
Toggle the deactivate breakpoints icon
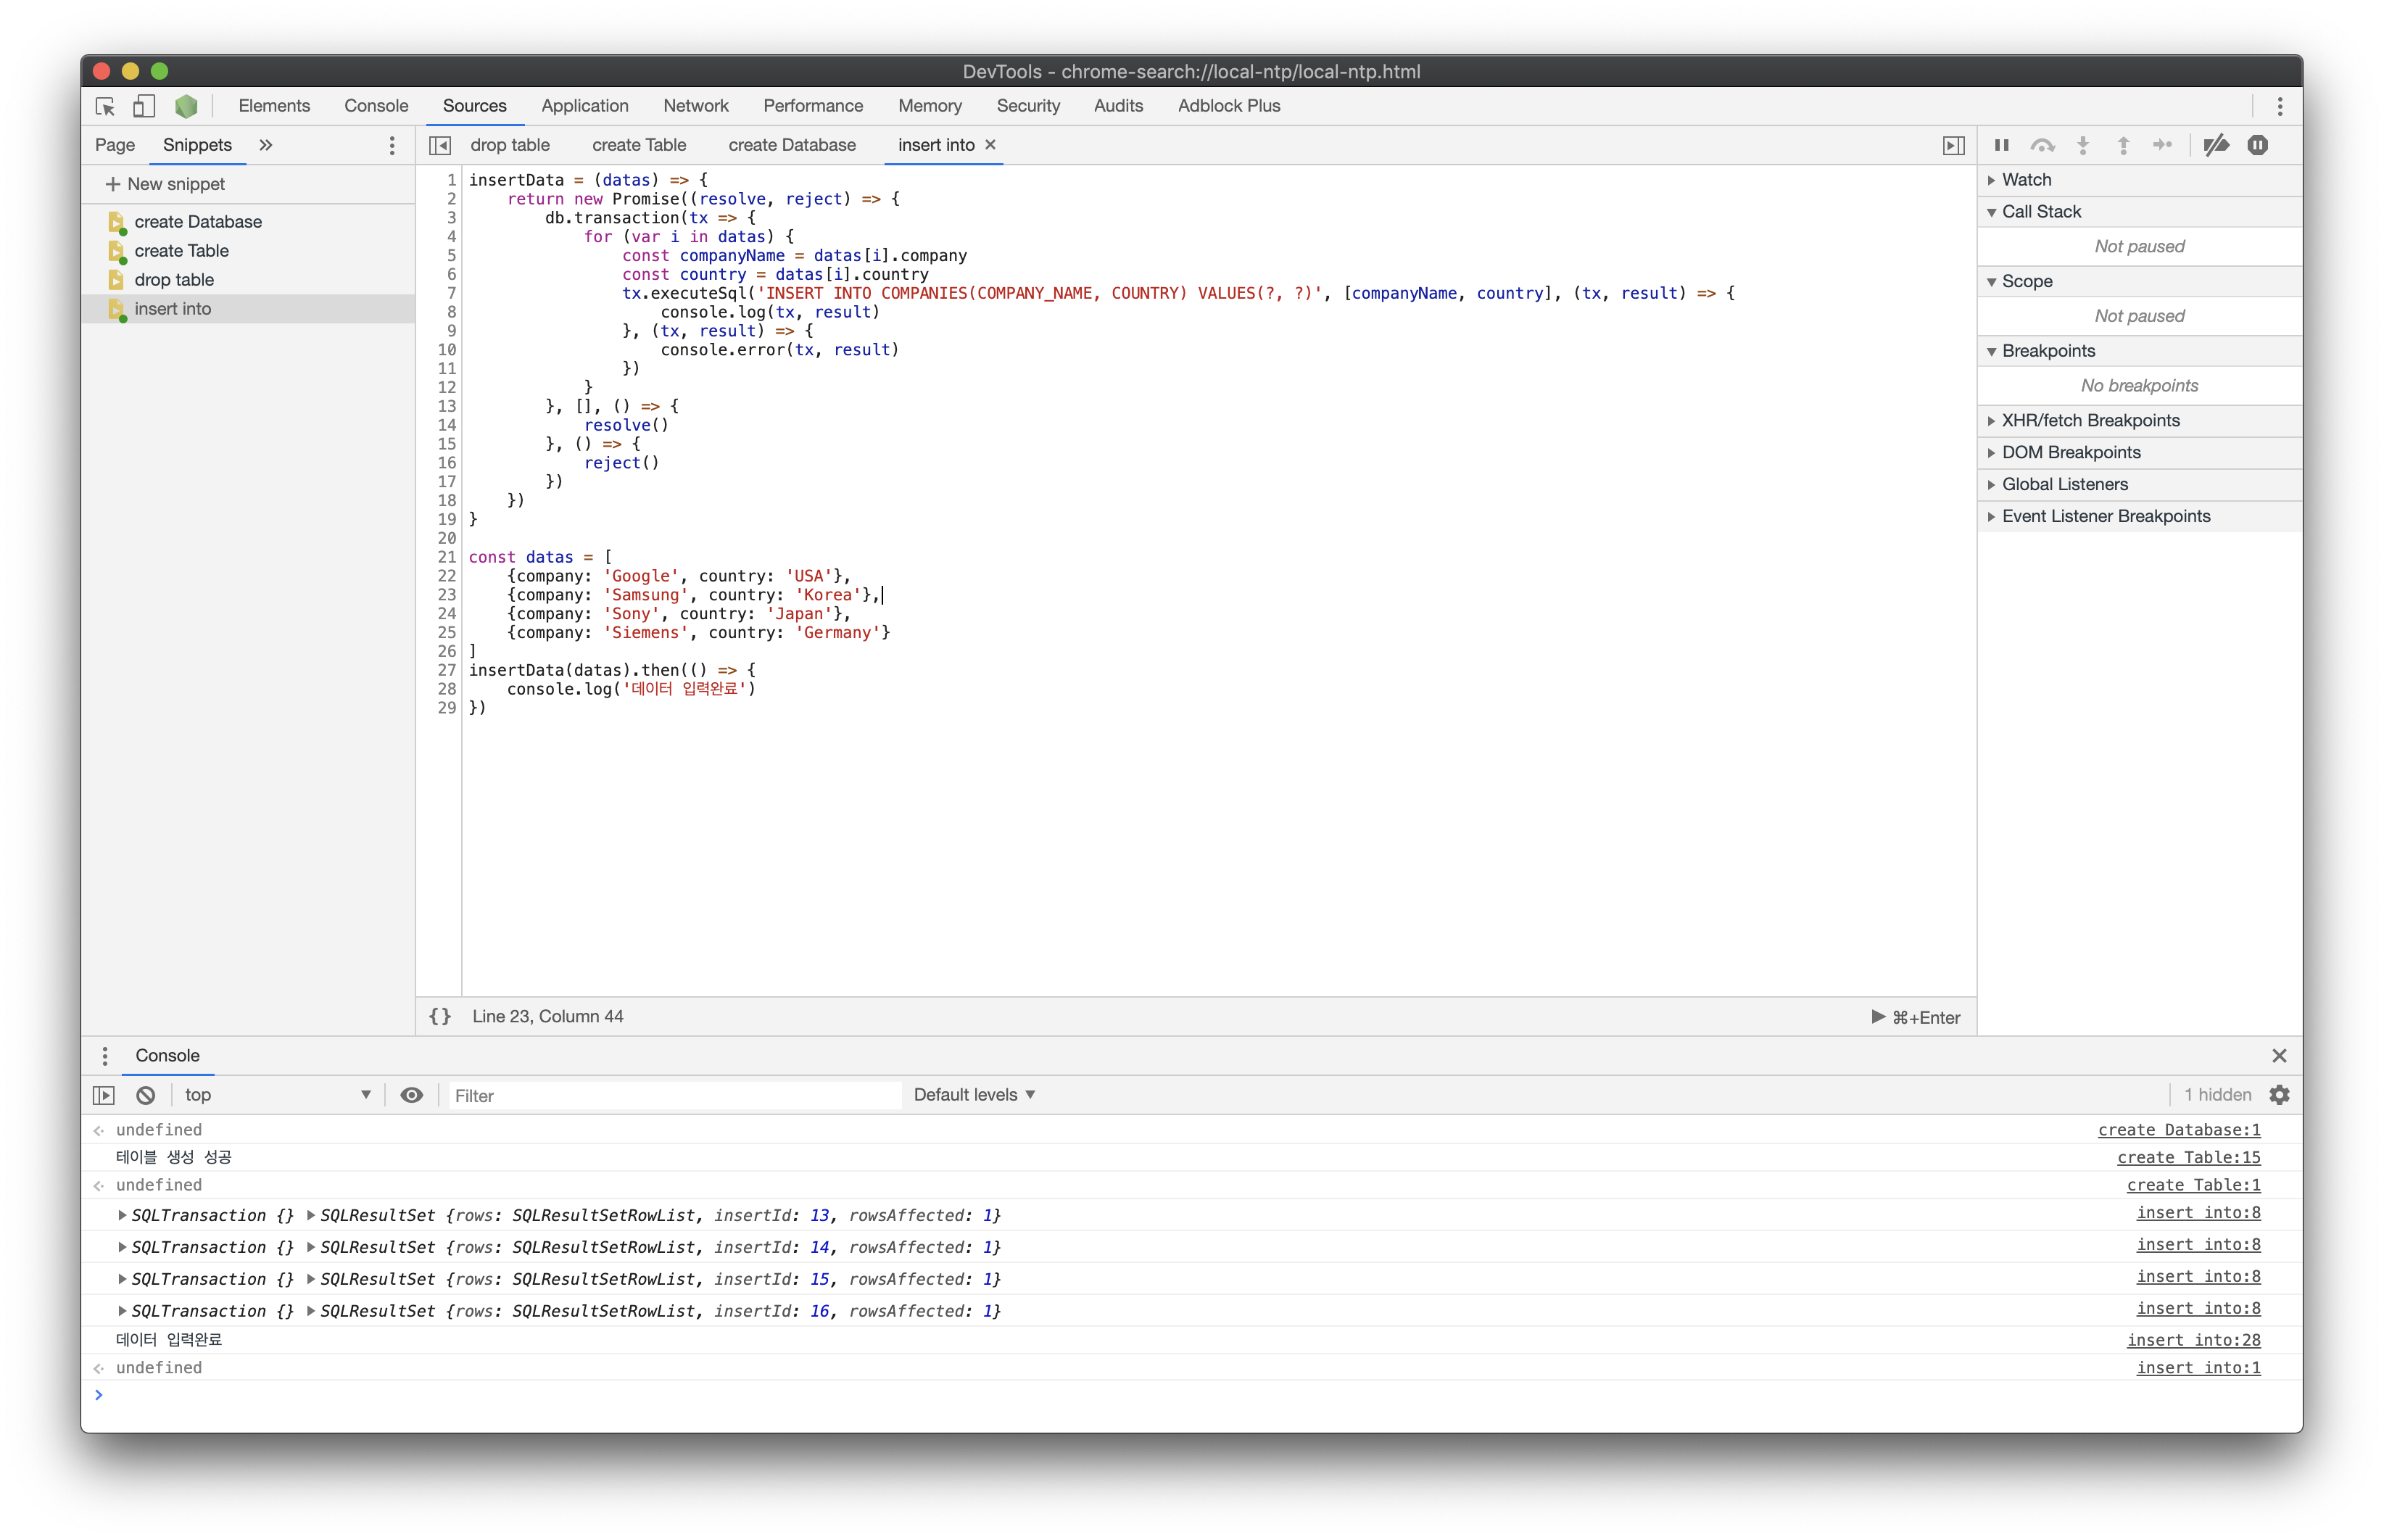tap(2216, 145)
